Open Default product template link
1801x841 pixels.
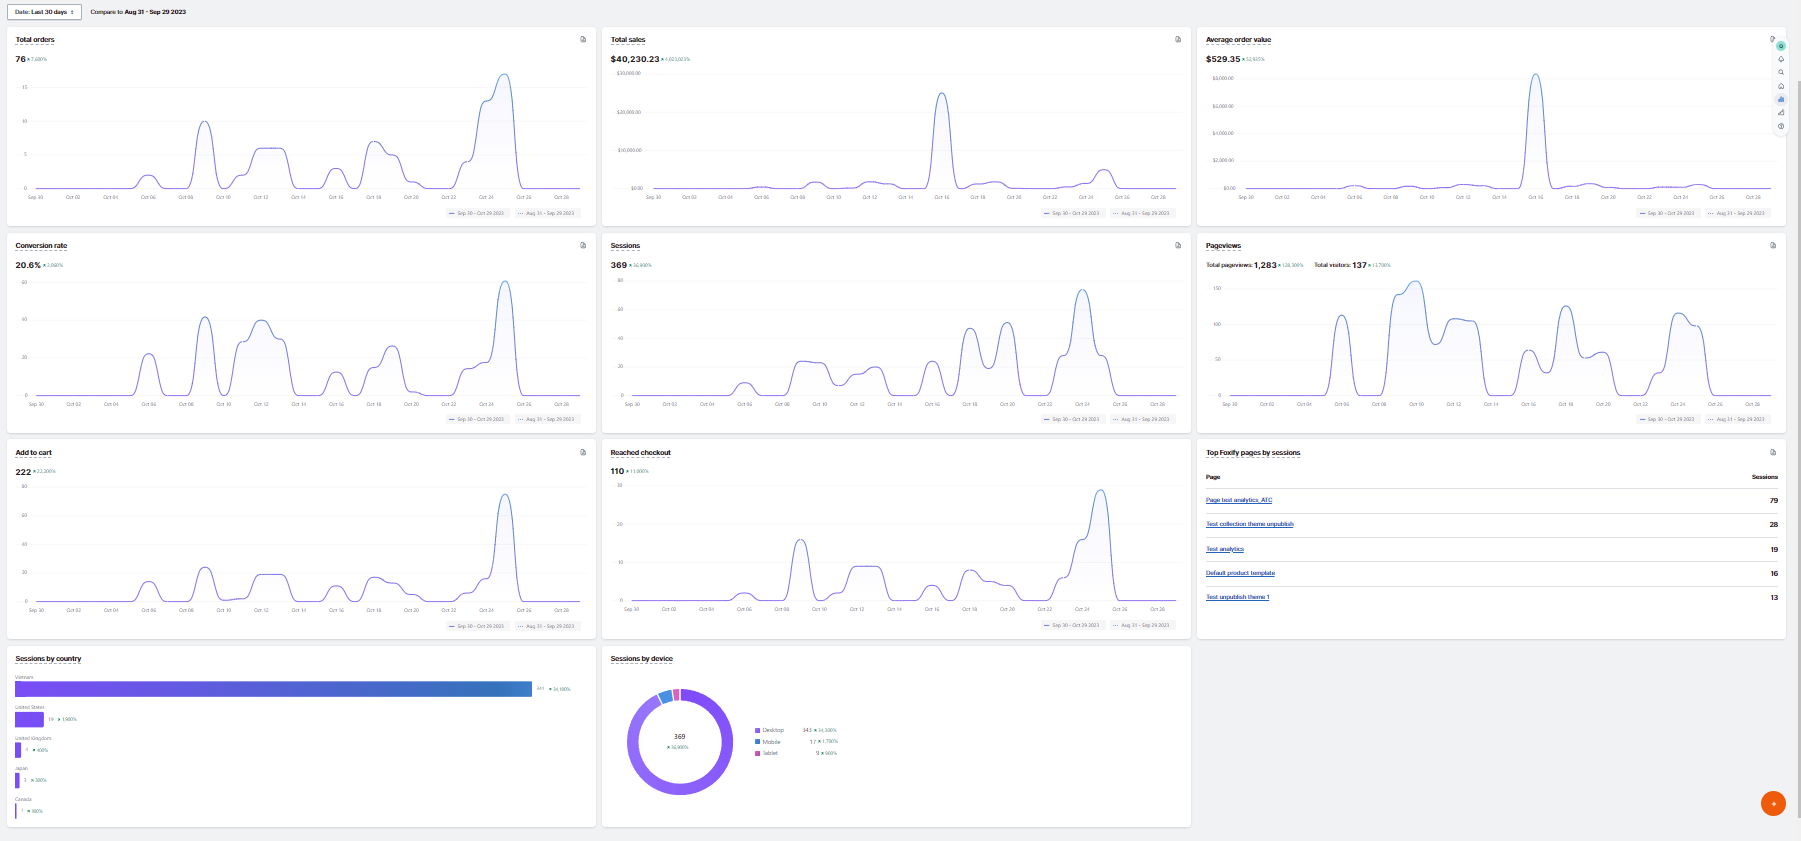point(1240,573)
